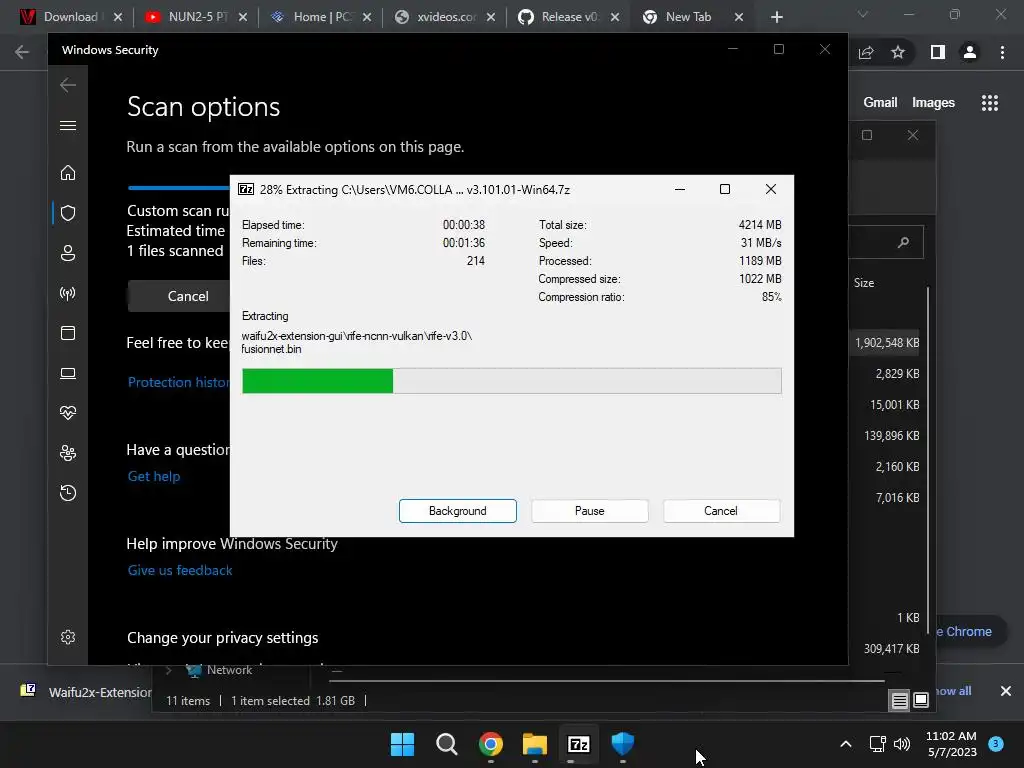Show hidden system tray icons chevron
The height and width of the screenshot is (768, 1024).
click(x=846, y=744)
